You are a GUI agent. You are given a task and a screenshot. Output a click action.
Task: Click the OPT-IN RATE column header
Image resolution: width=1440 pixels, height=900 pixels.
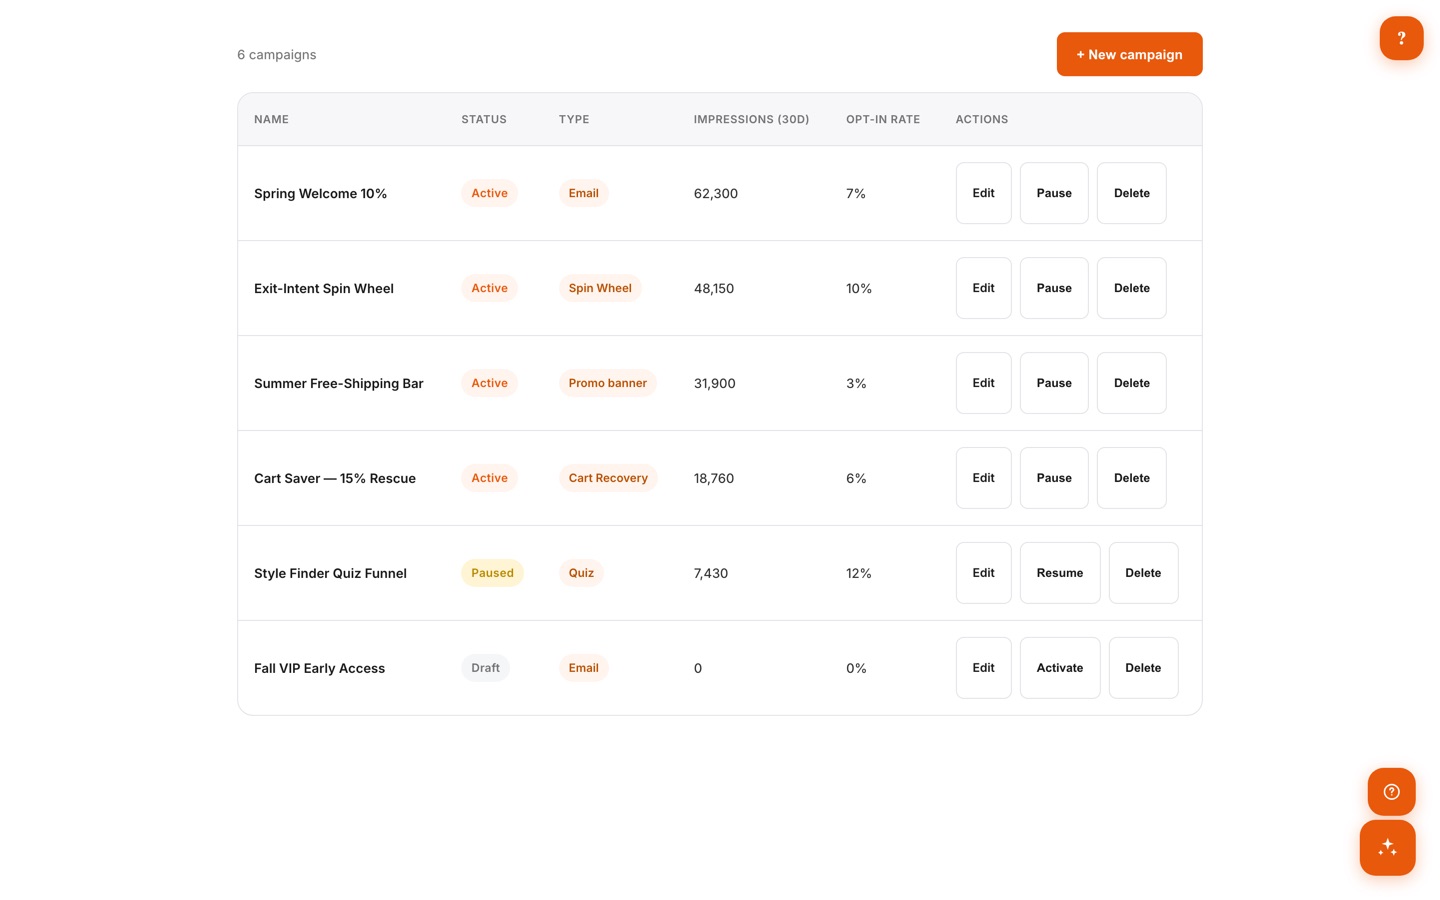(883, 119)
